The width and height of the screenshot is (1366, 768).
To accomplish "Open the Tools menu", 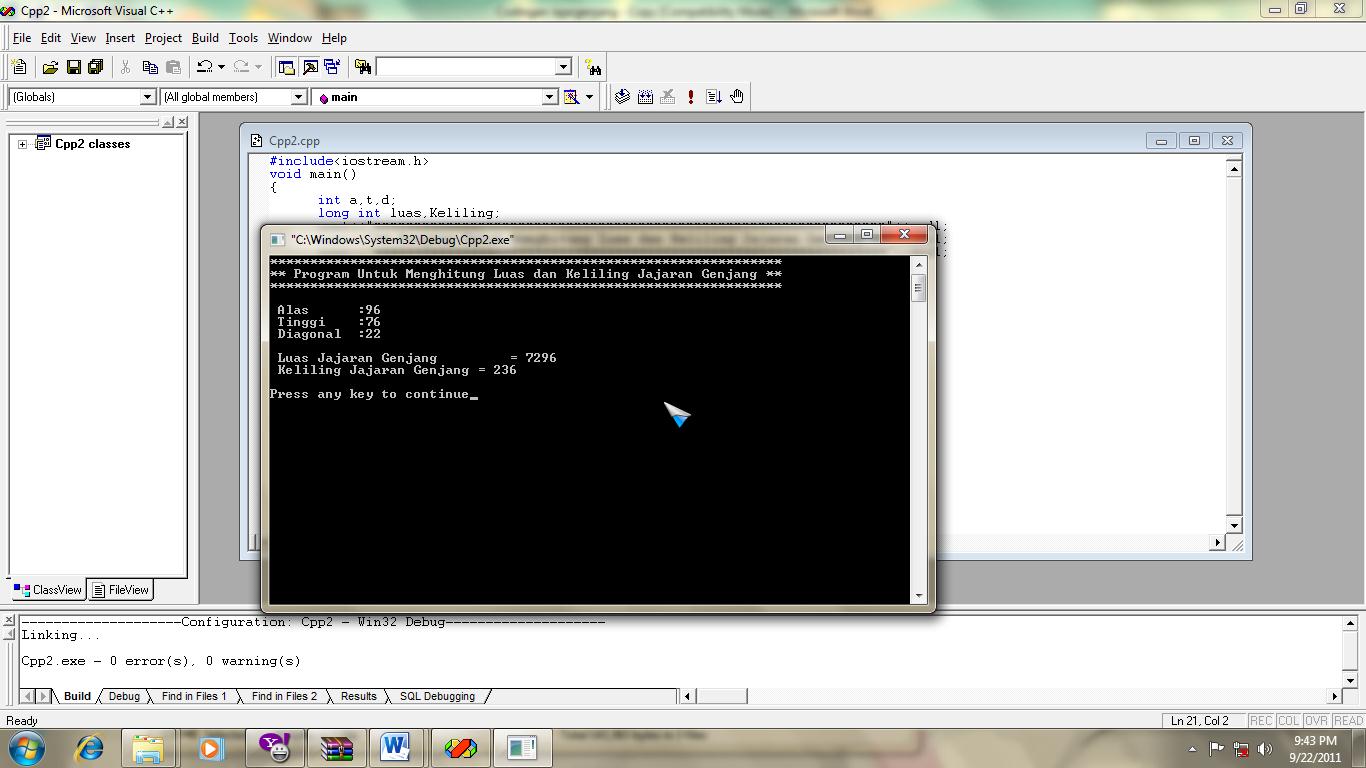I will coord(243,38).
